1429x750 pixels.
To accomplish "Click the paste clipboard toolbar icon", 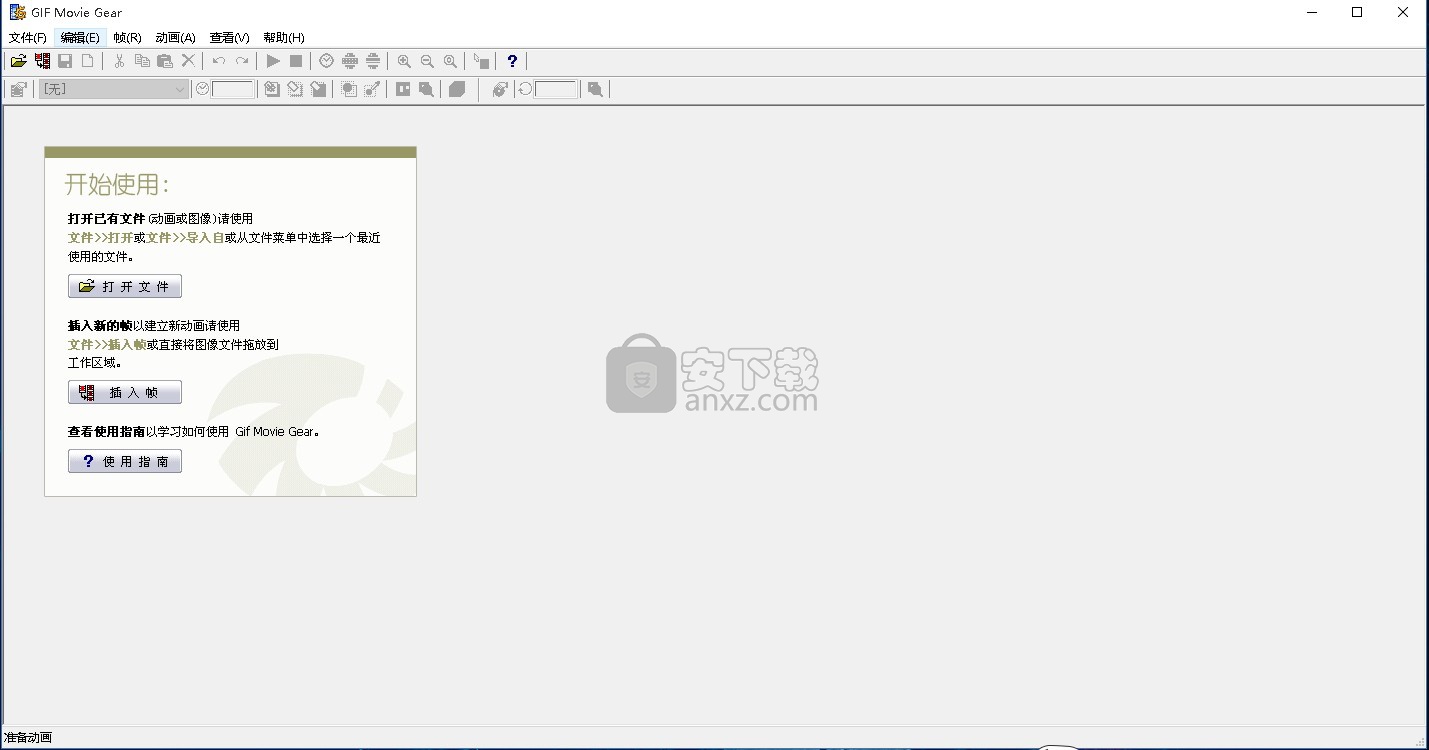I will pyautogui.click(x=165, y=61).
